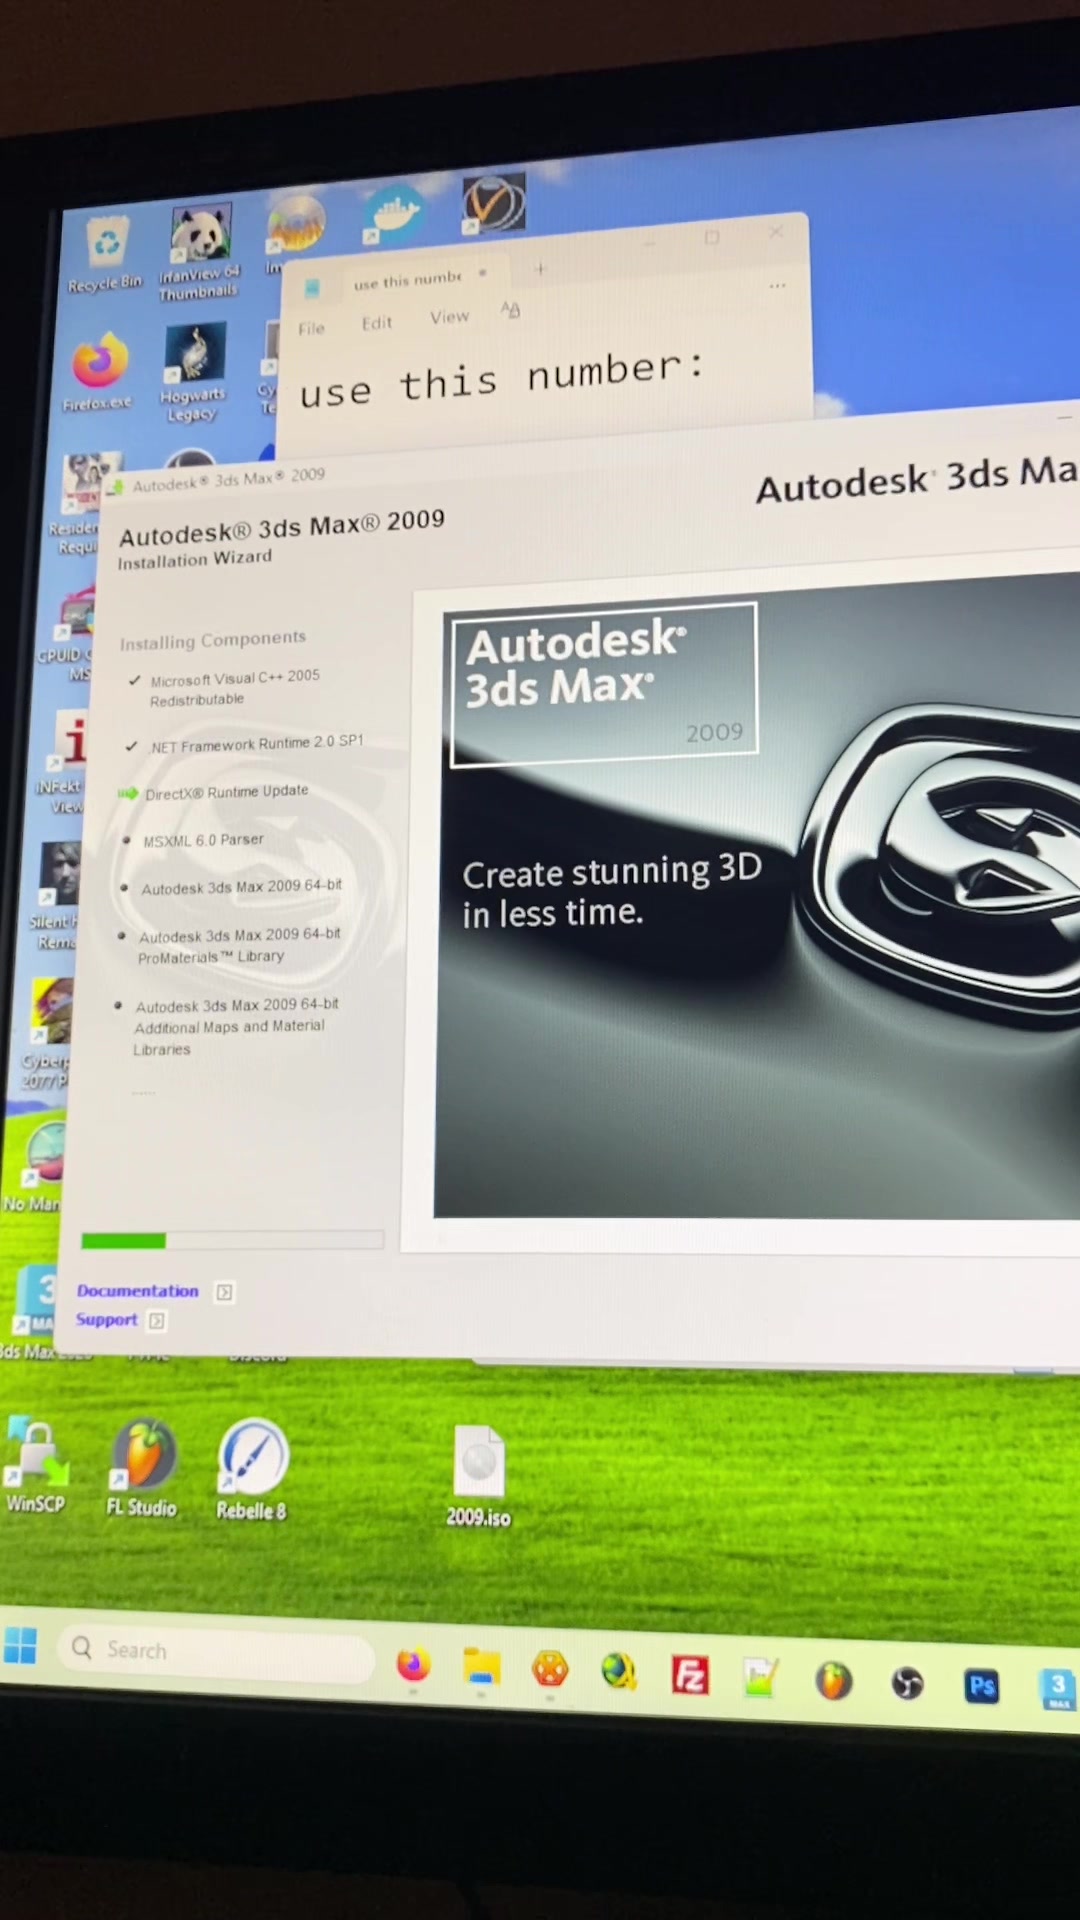Open Photoshop from the taskbar

(982, 1687)
